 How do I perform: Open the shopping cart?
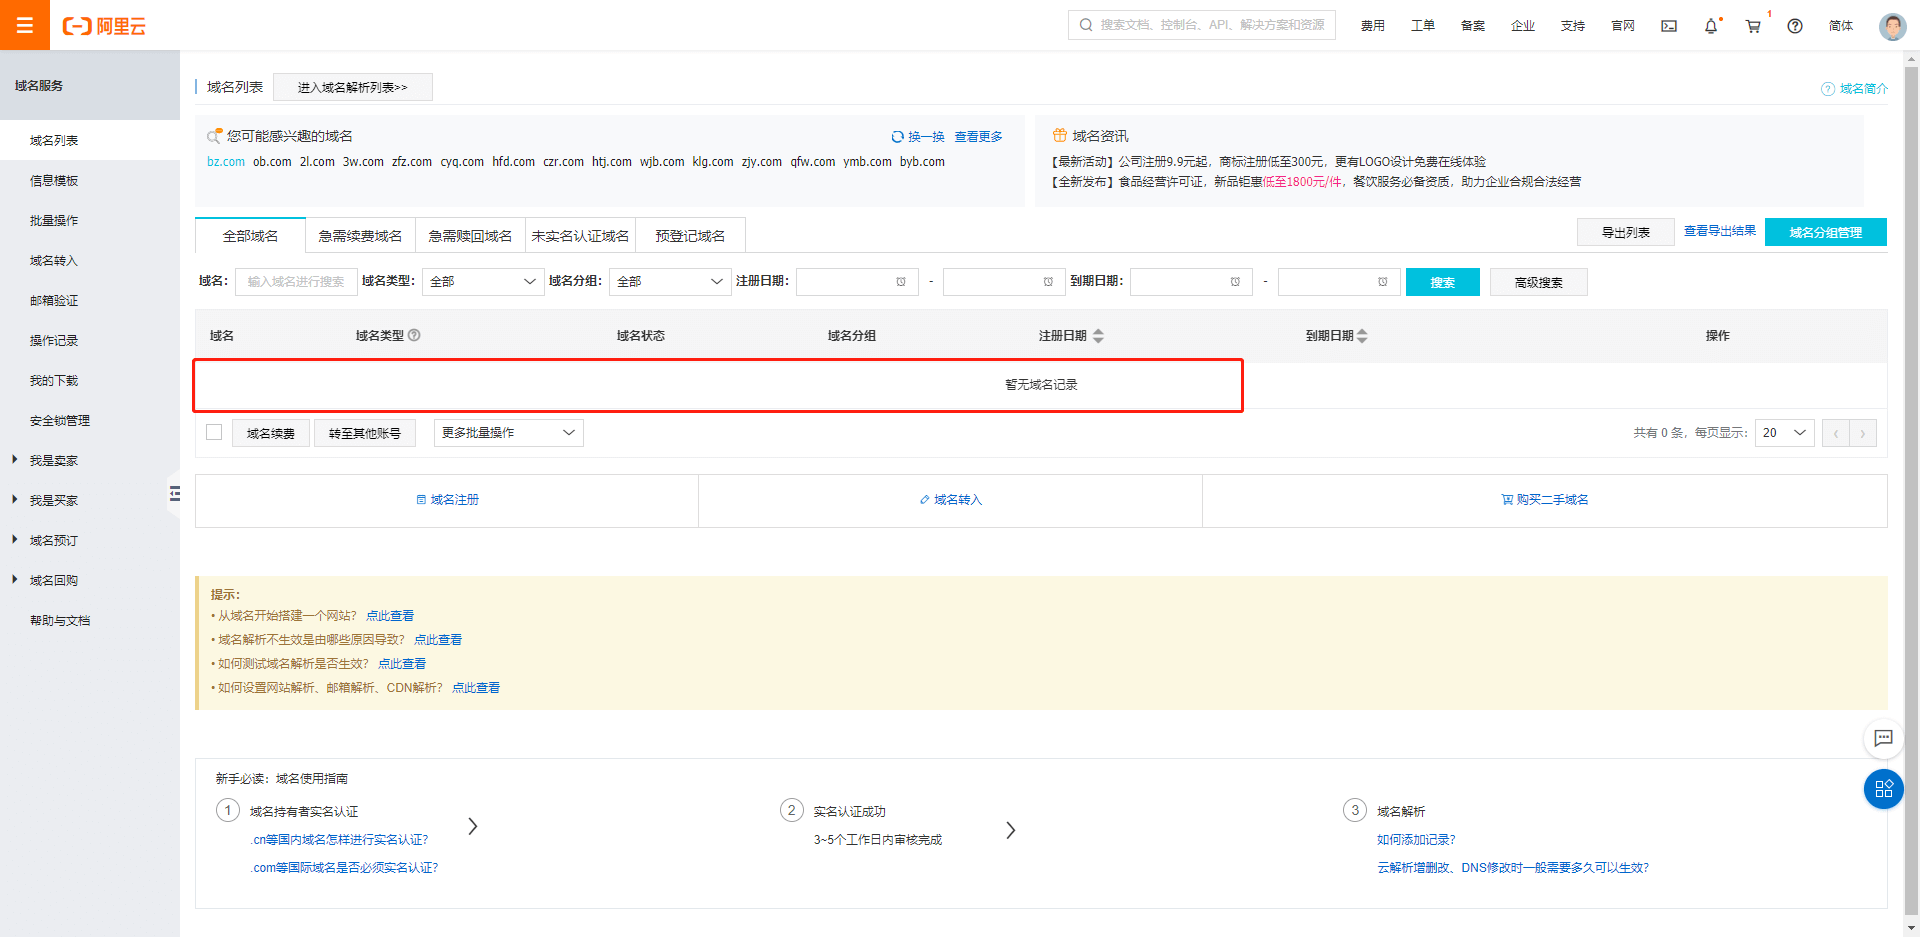pos(1753,26)
